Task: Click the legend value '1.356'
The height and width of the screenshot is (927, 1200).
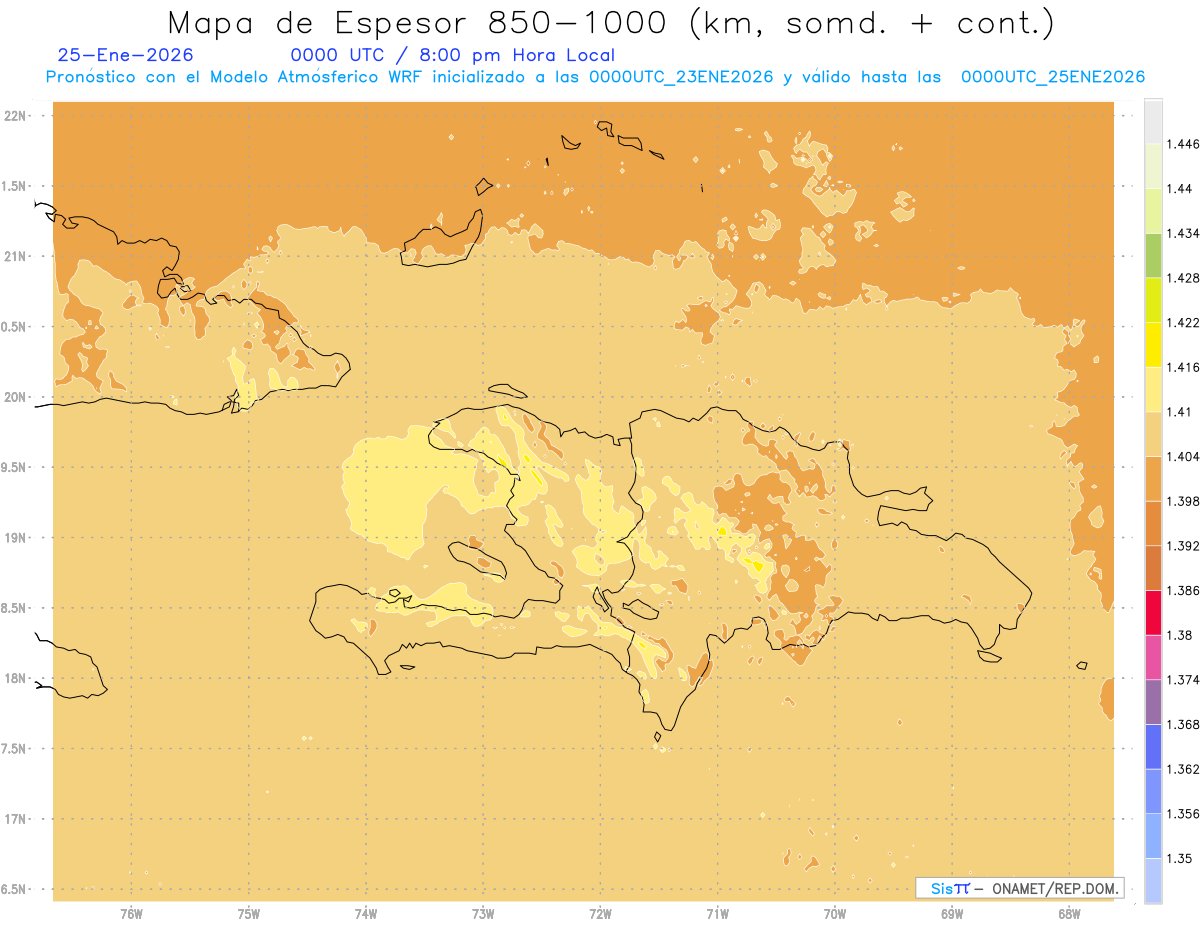Action: point(1183,813)
